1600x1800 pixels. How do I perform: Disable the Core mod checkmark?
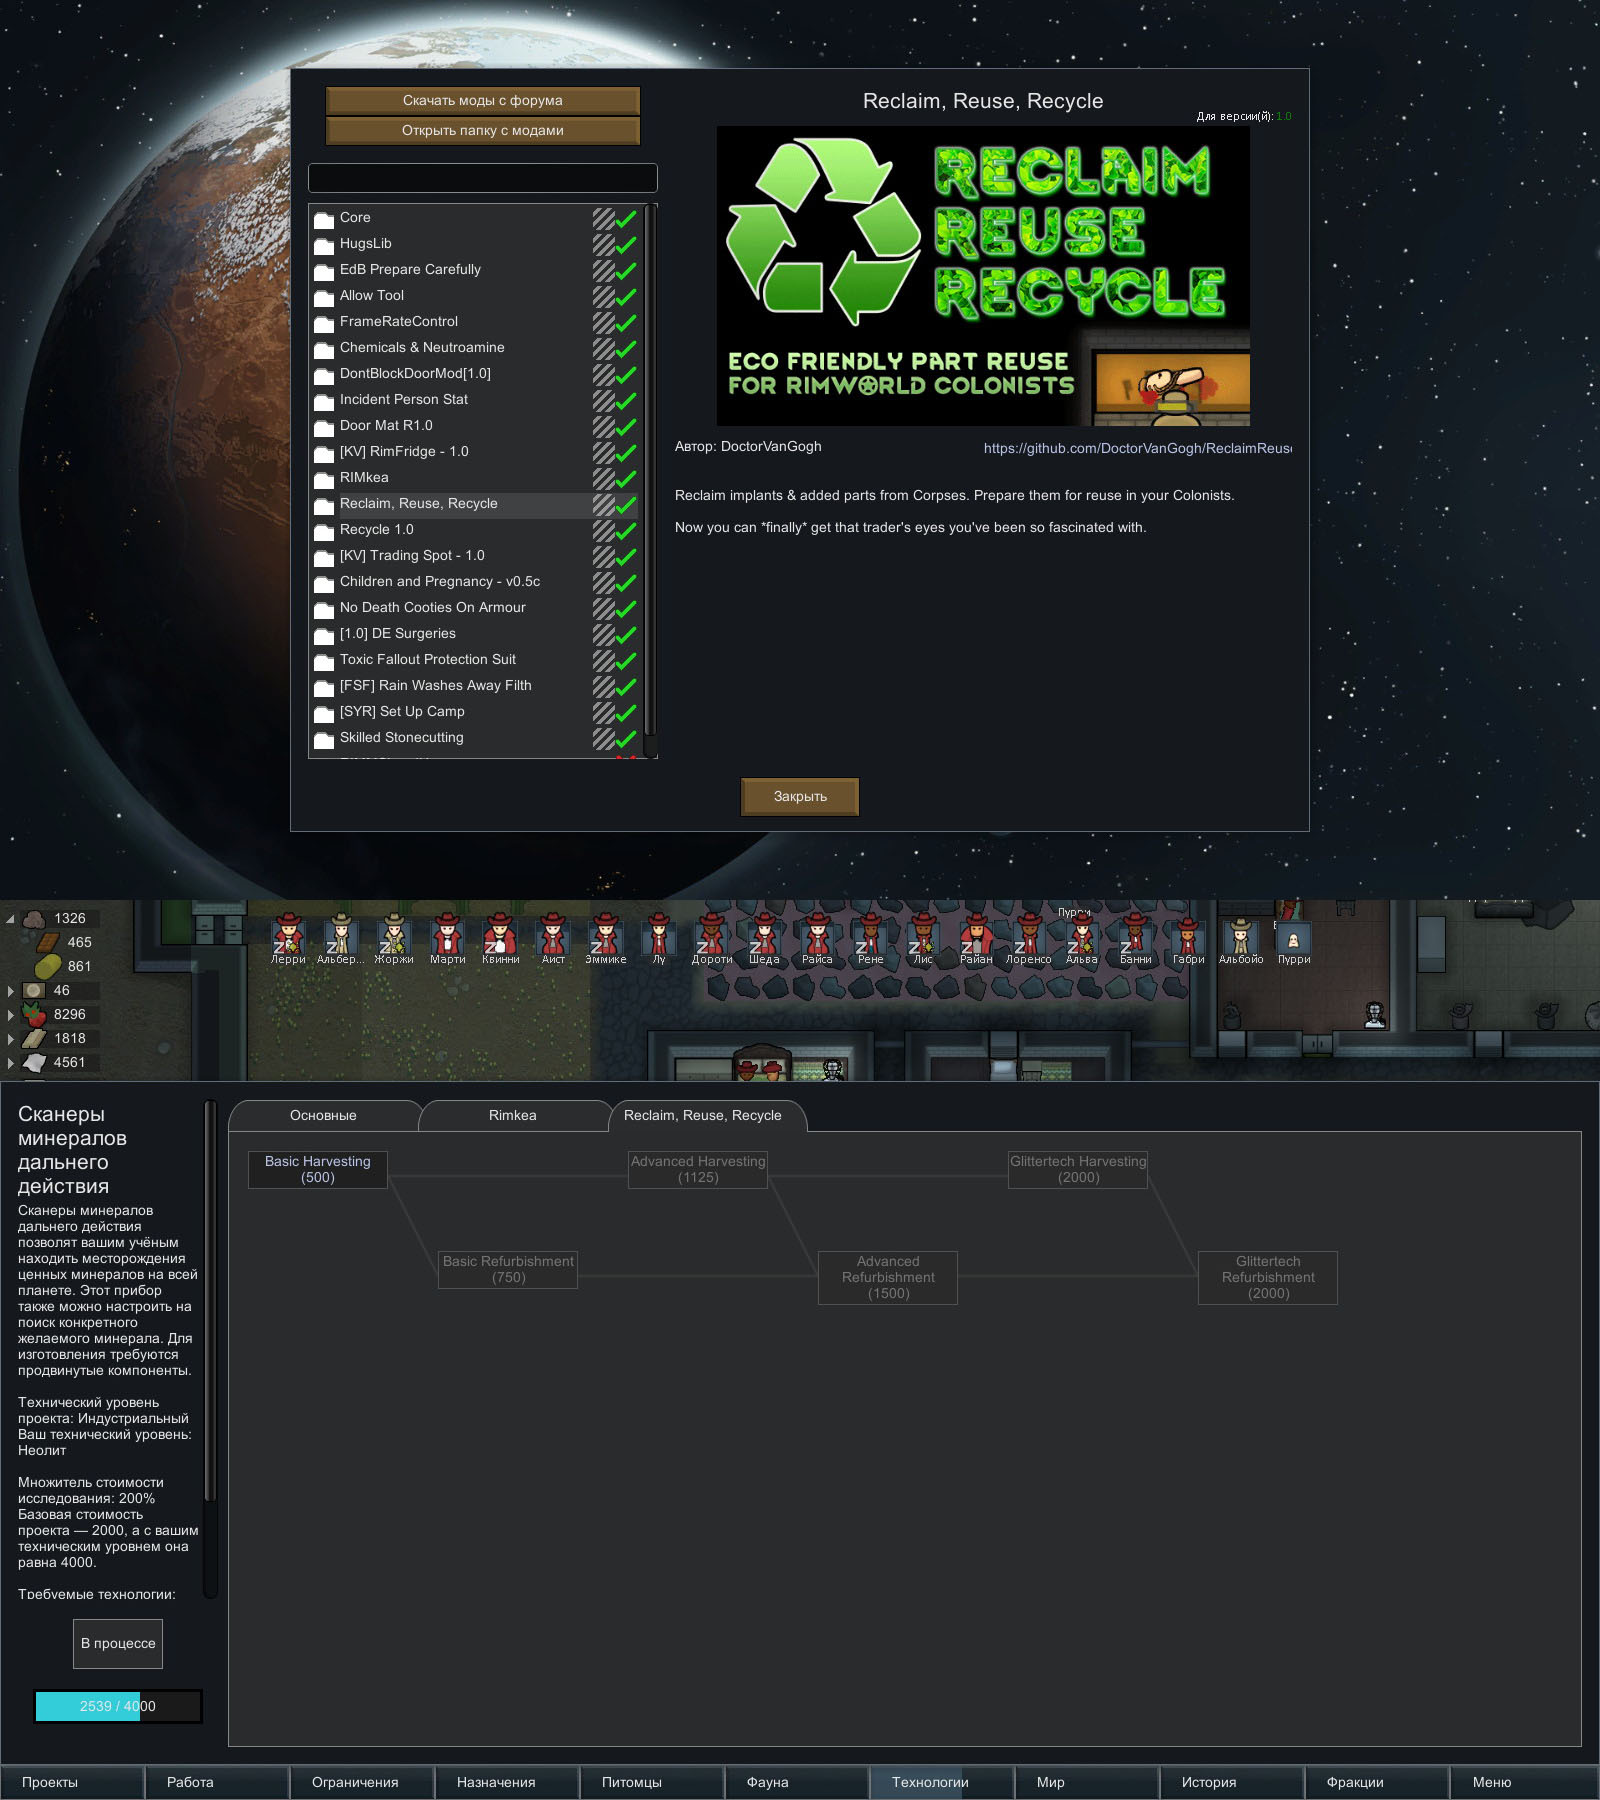[x=627, y=218]
